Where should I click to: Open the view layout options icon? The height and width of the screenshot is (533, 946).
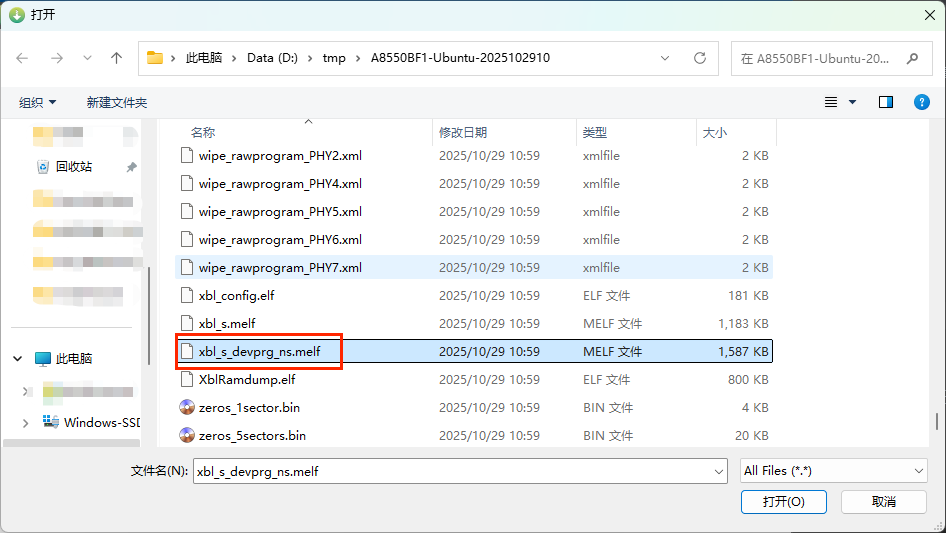coord(832,102)
